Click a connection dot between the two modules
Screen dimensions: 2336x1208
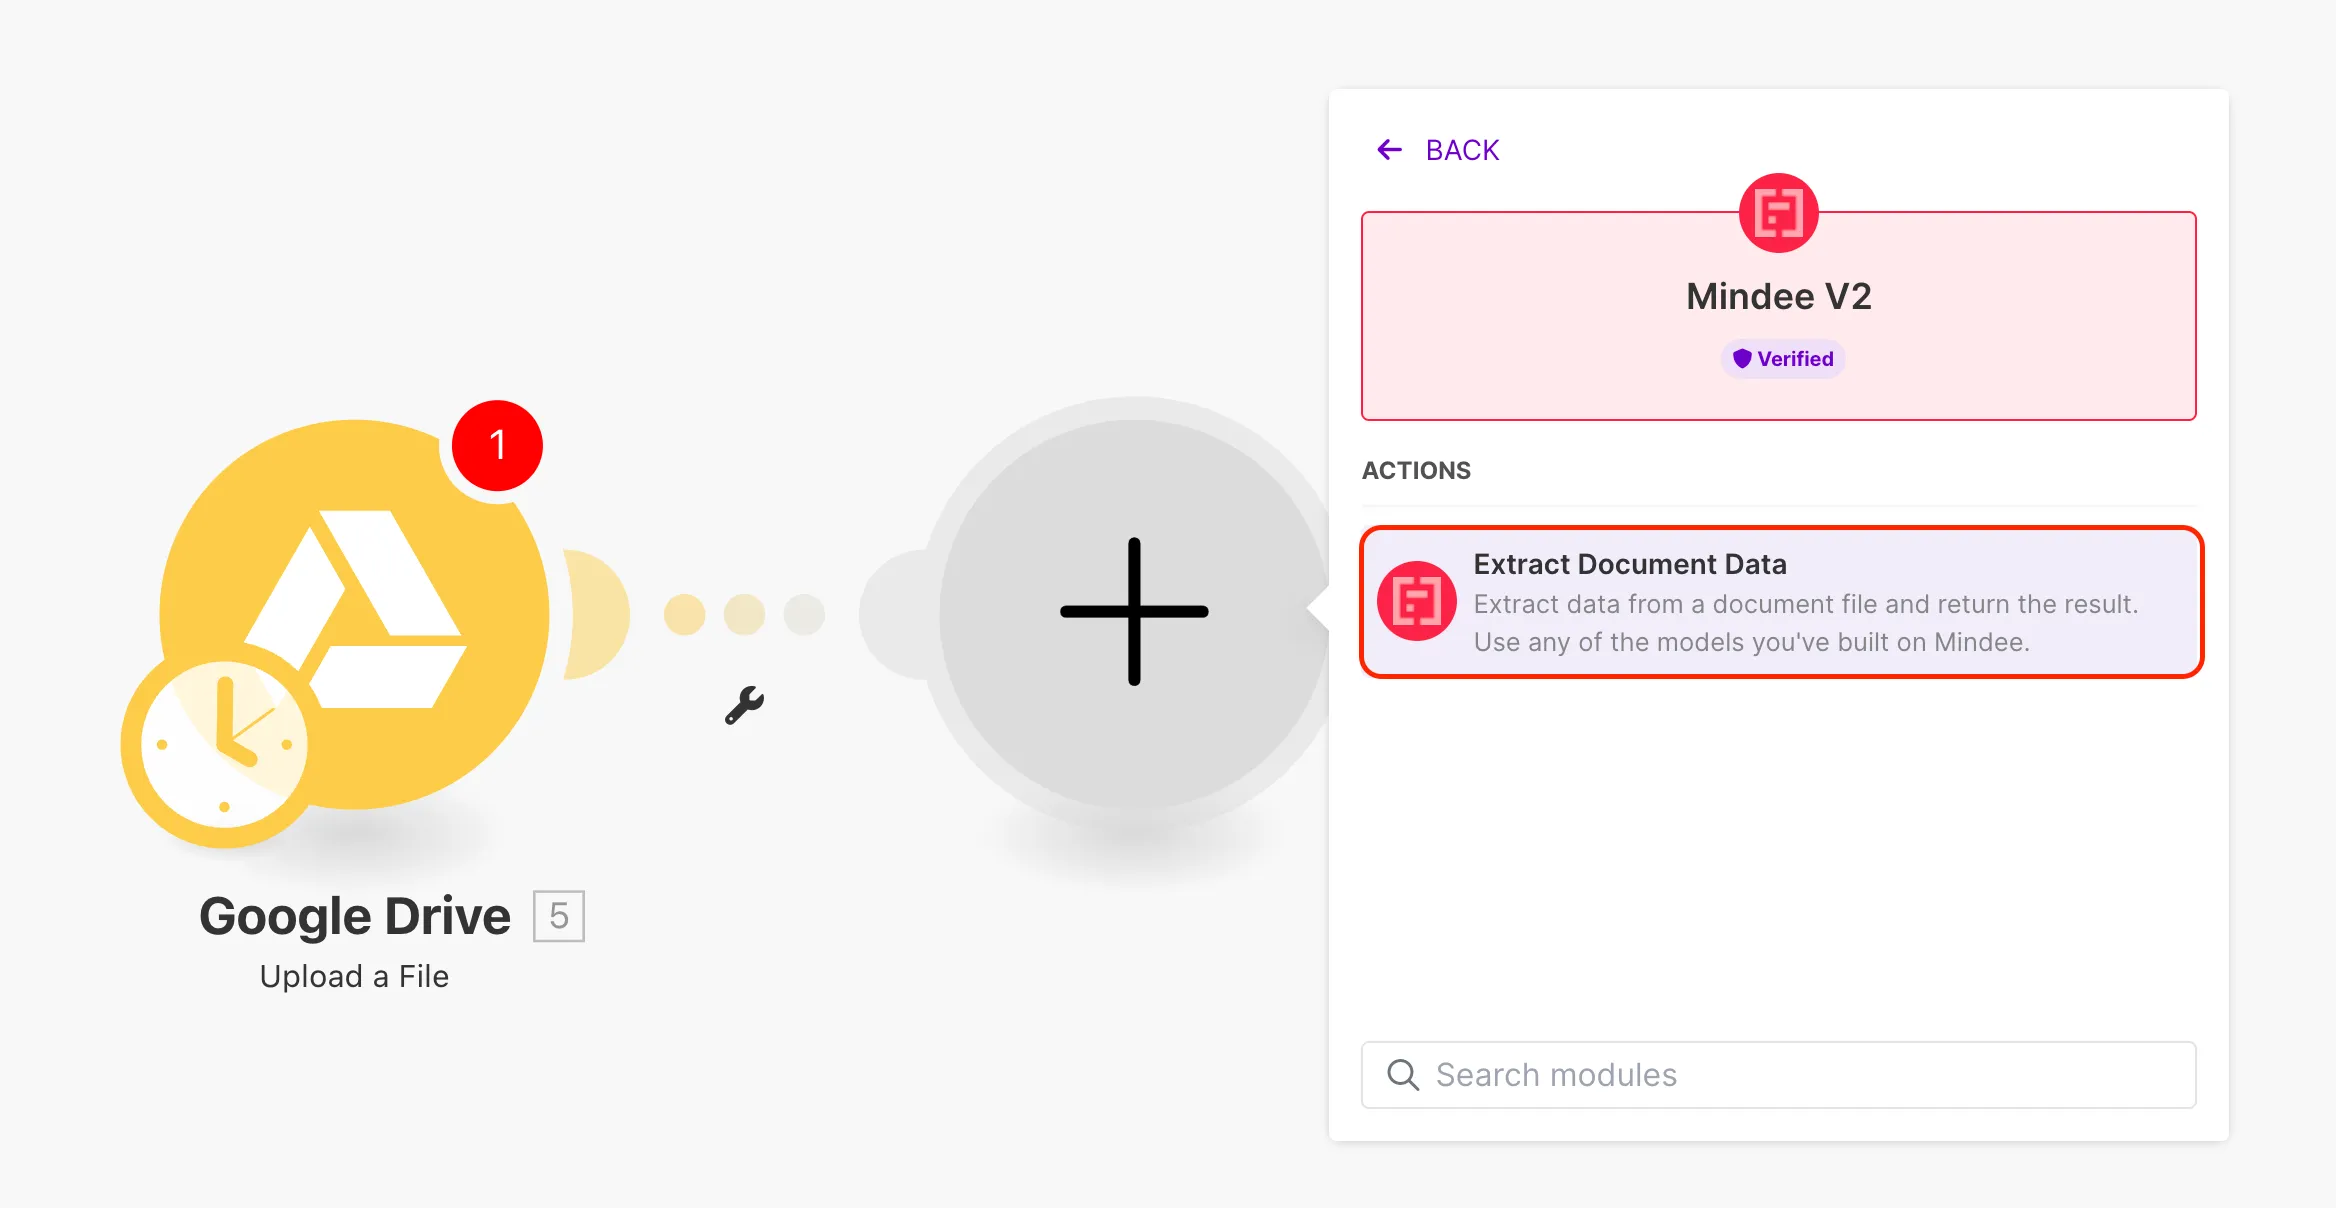[x=743, y=612]
